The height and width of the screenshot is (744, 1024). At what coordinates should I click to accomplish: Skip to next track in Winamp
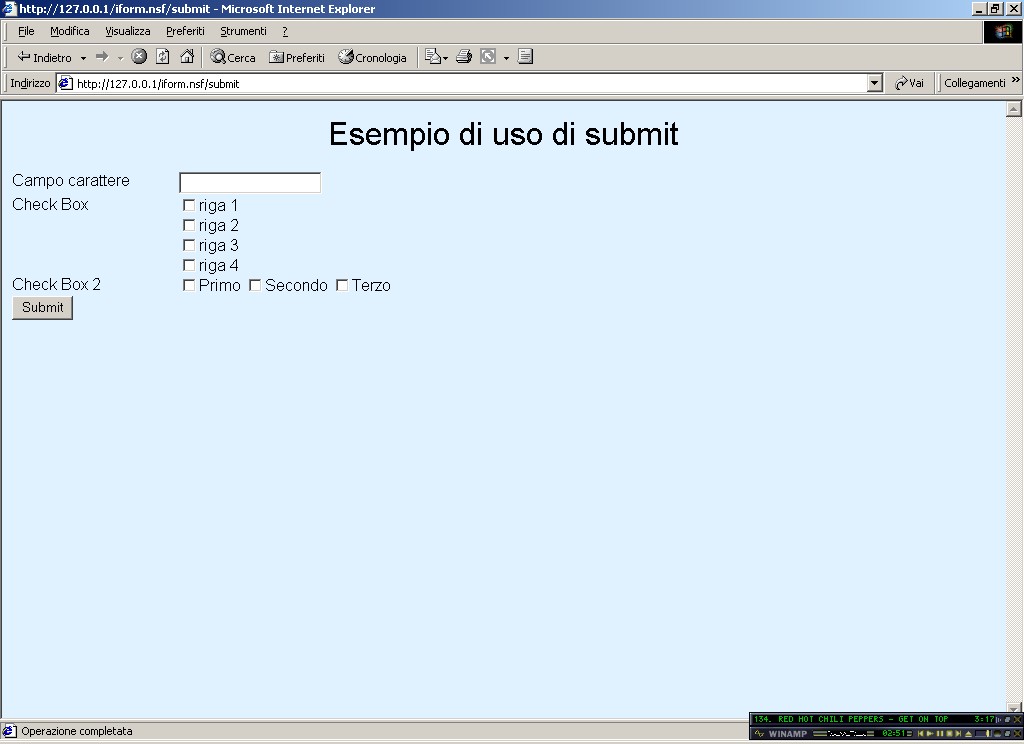pyautogui.click(x=958, y=734)
